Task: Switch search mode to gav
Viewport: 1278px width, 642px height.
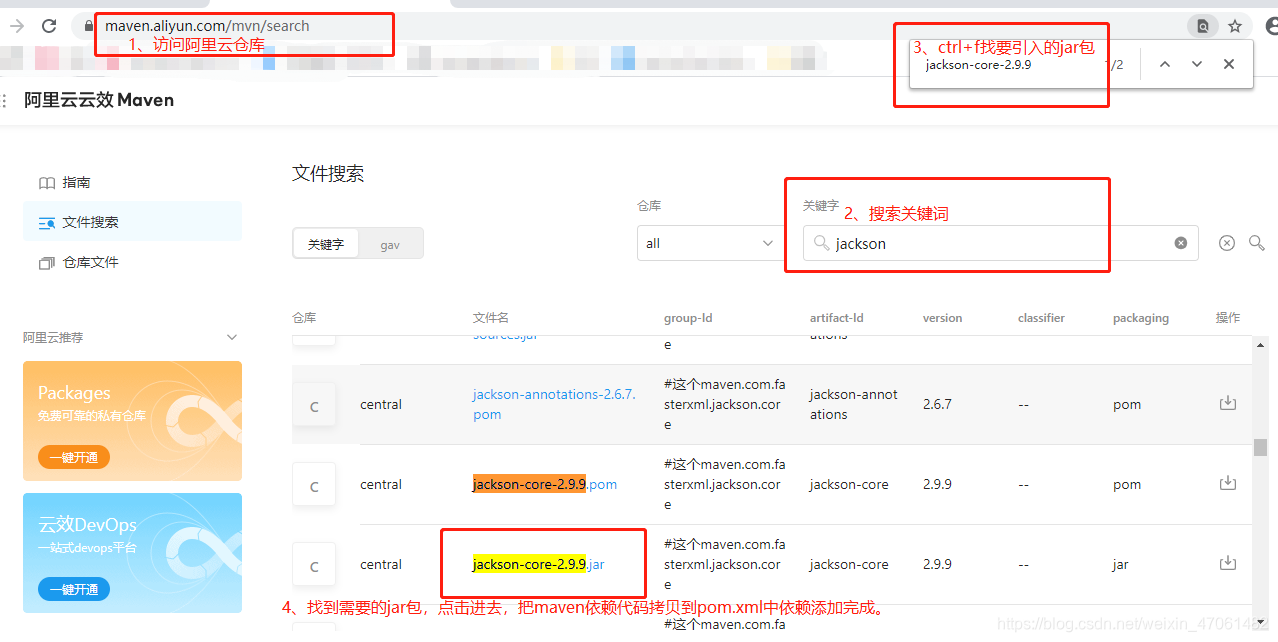Action: (390, 242)
